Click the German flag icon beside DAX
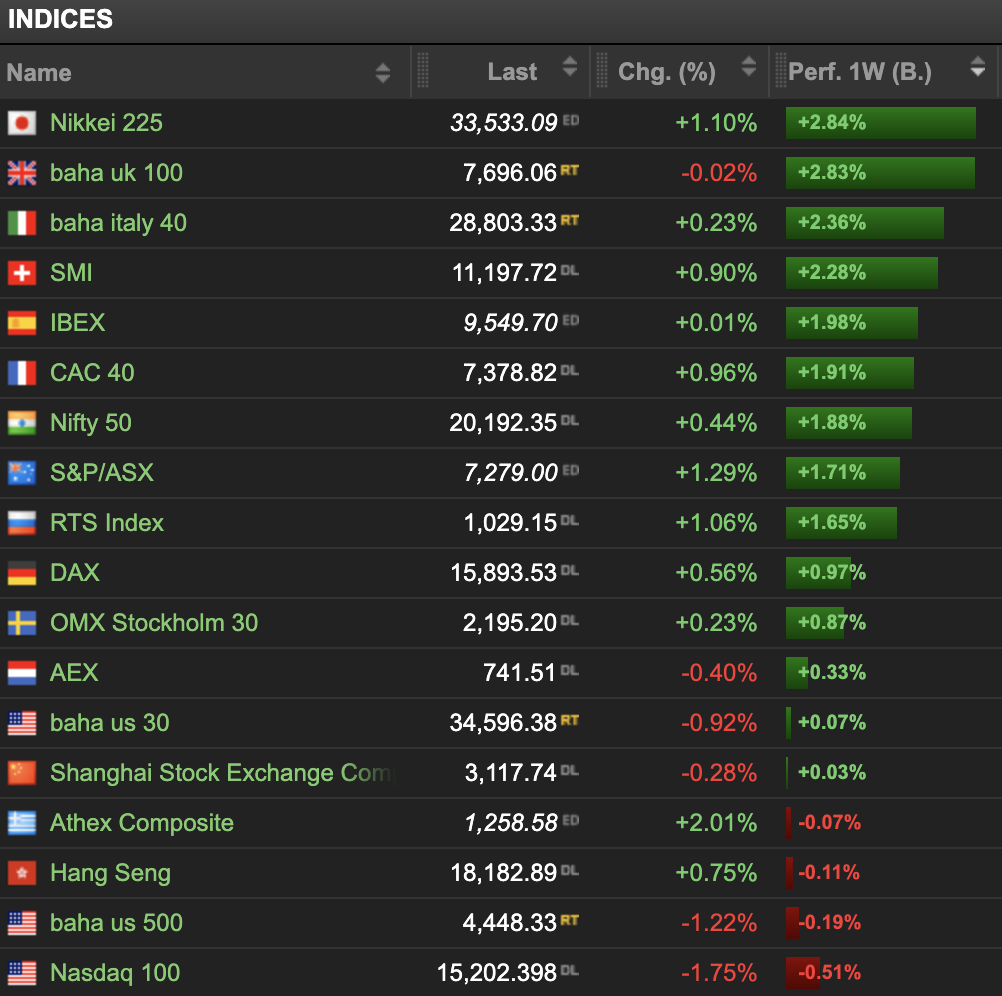This screenshot has height=996, width=1002. [x=22, y=573]
